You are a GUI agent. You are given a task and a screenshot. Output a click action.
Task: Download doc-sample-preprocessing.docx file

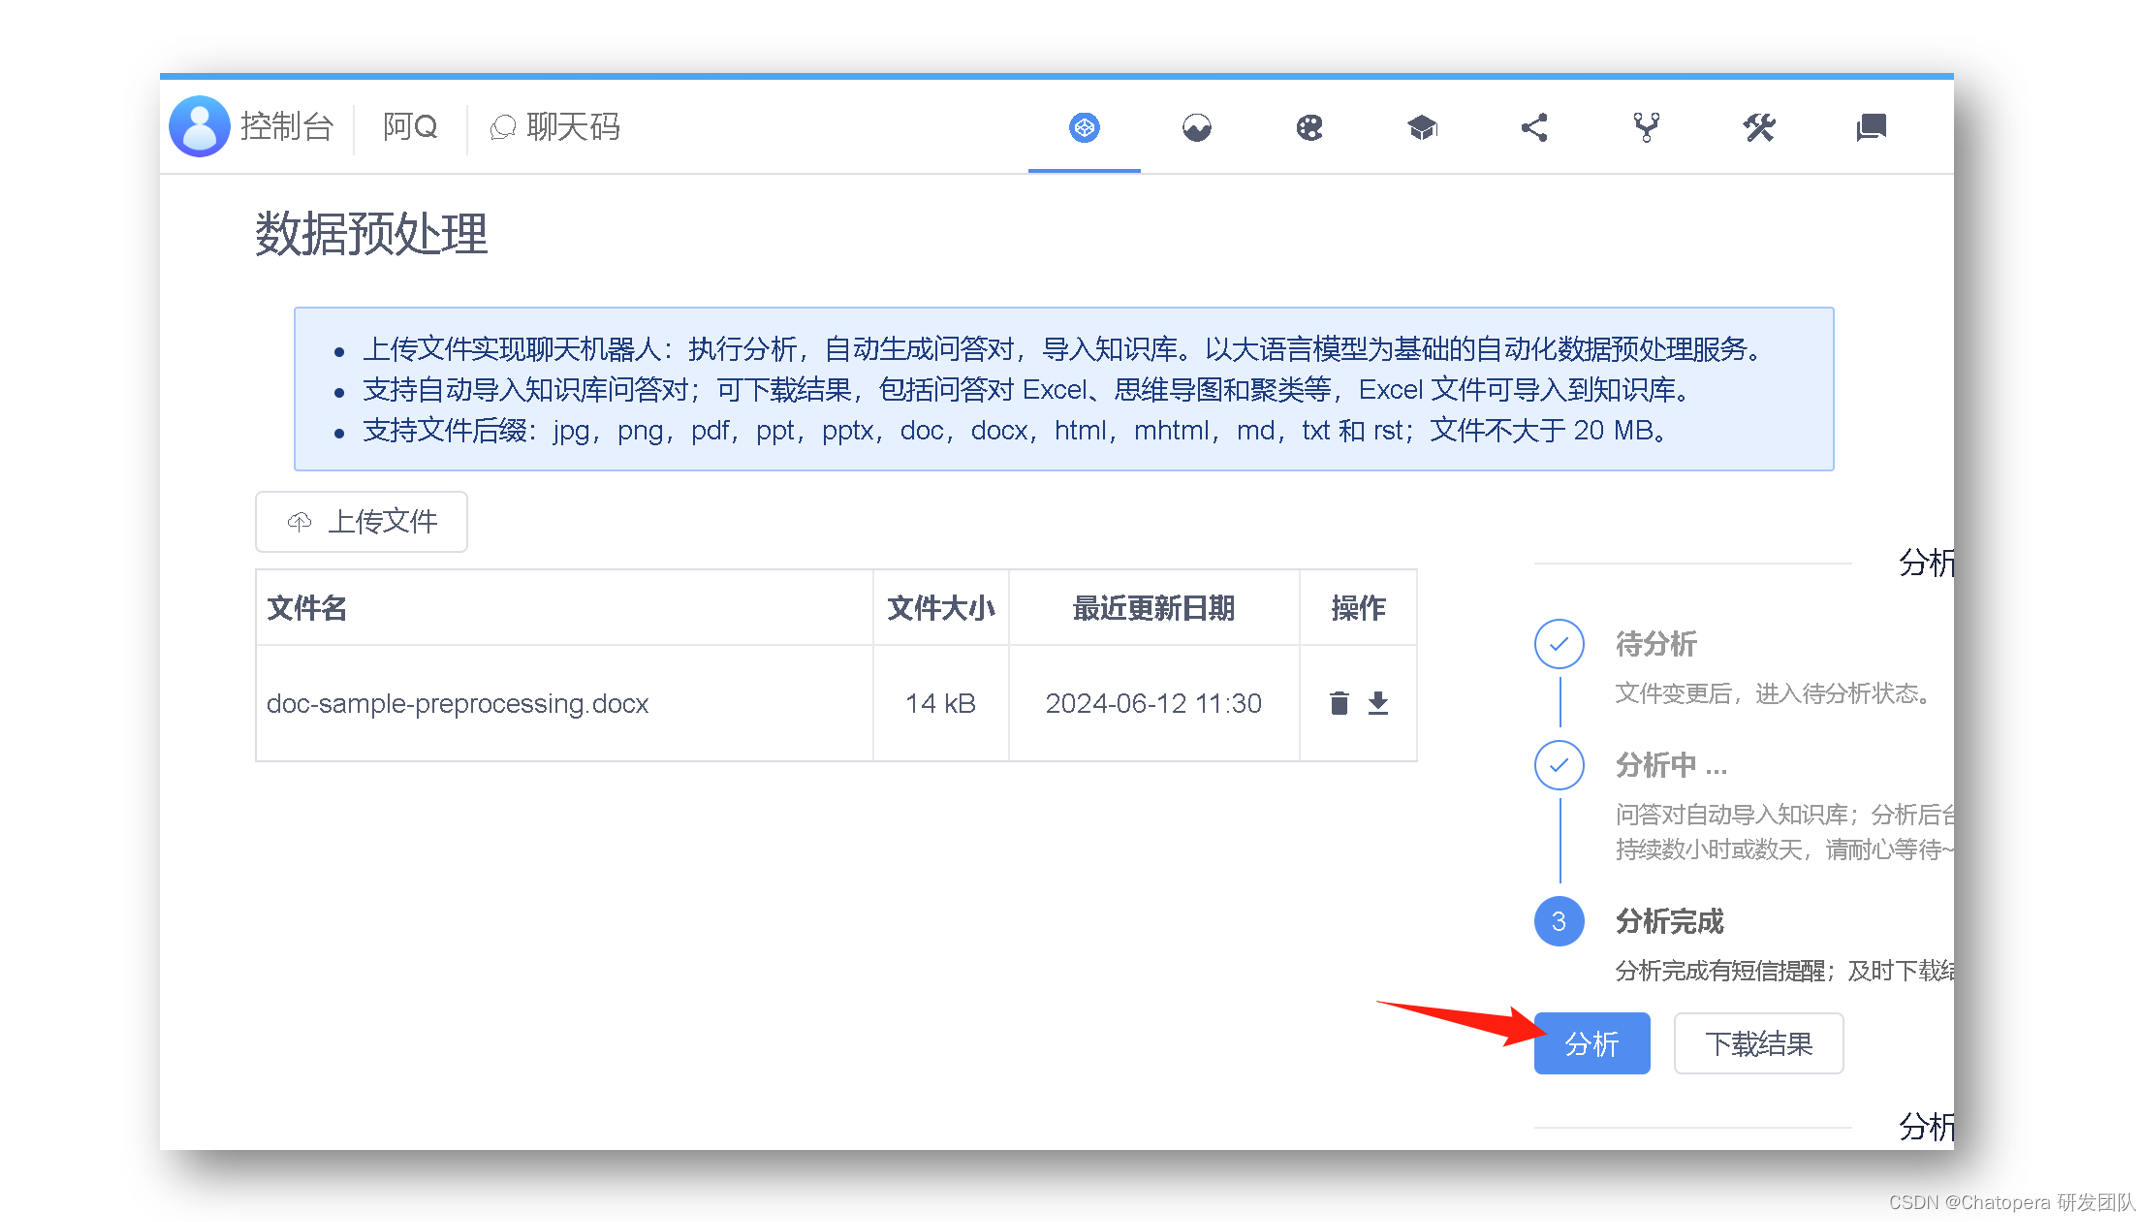coord(1378,703)
